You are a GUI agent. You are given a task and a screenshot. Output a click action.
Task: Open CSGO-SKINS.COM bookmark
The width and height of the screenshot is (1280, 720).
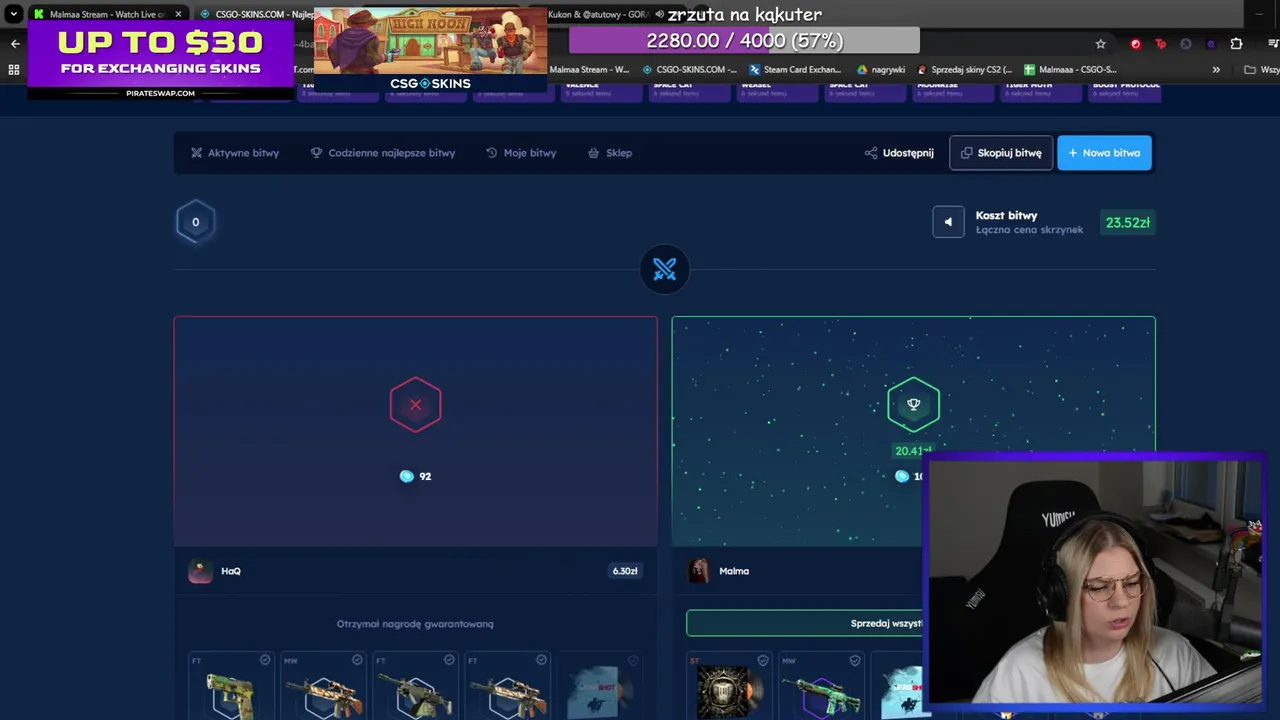(x=689, y=70)
